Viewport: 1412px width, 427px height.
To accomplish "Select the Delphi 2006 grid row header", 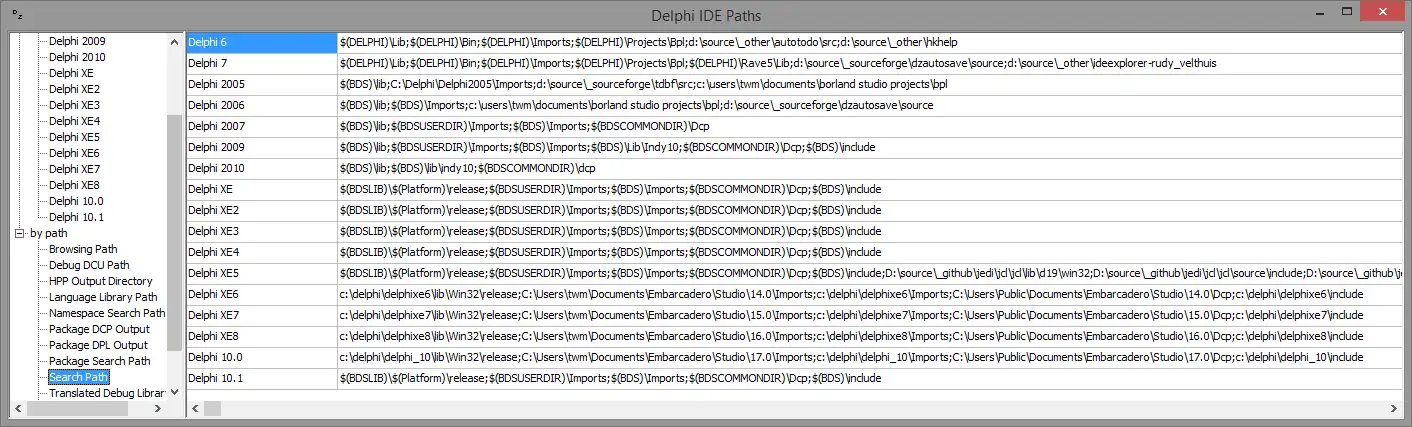I will [x=262, y=106].
